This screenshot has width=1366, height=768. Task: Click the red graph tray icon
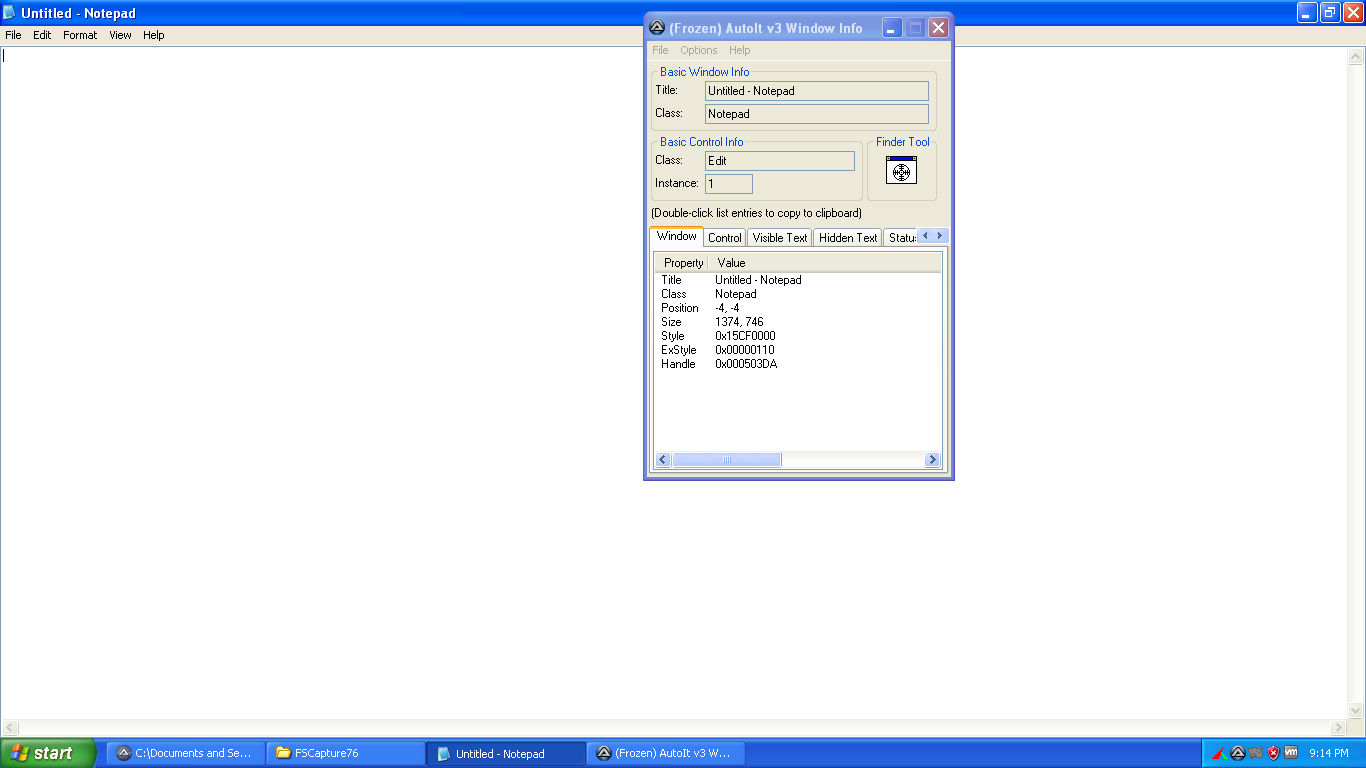pyautogui.click(x=1220, y=752)
